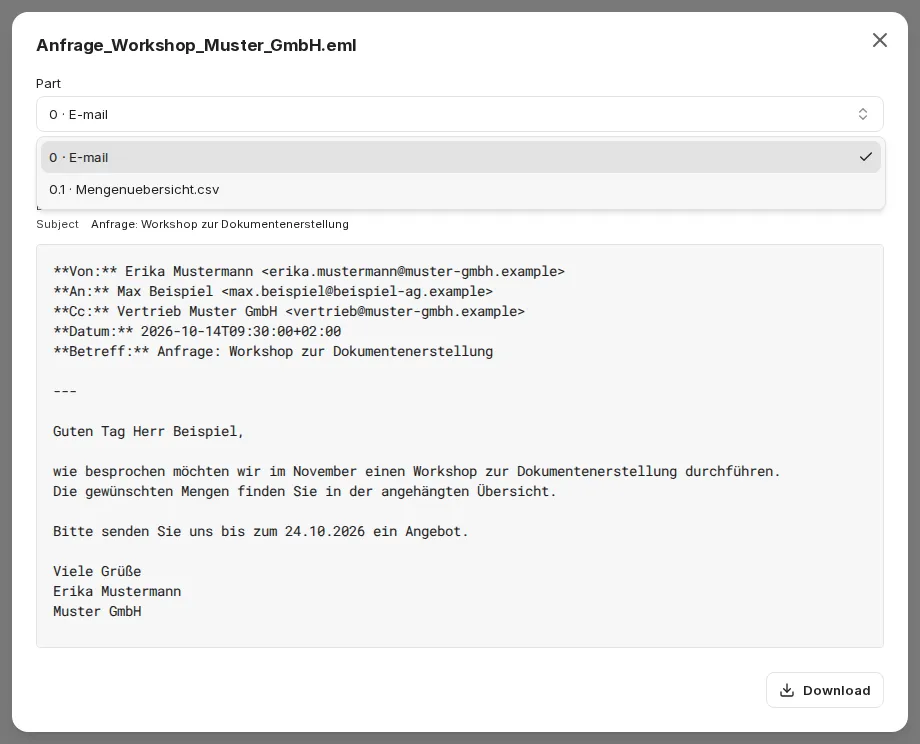
Task: Click the dropdown up-down chevron icon
Action: click(862, 114)
